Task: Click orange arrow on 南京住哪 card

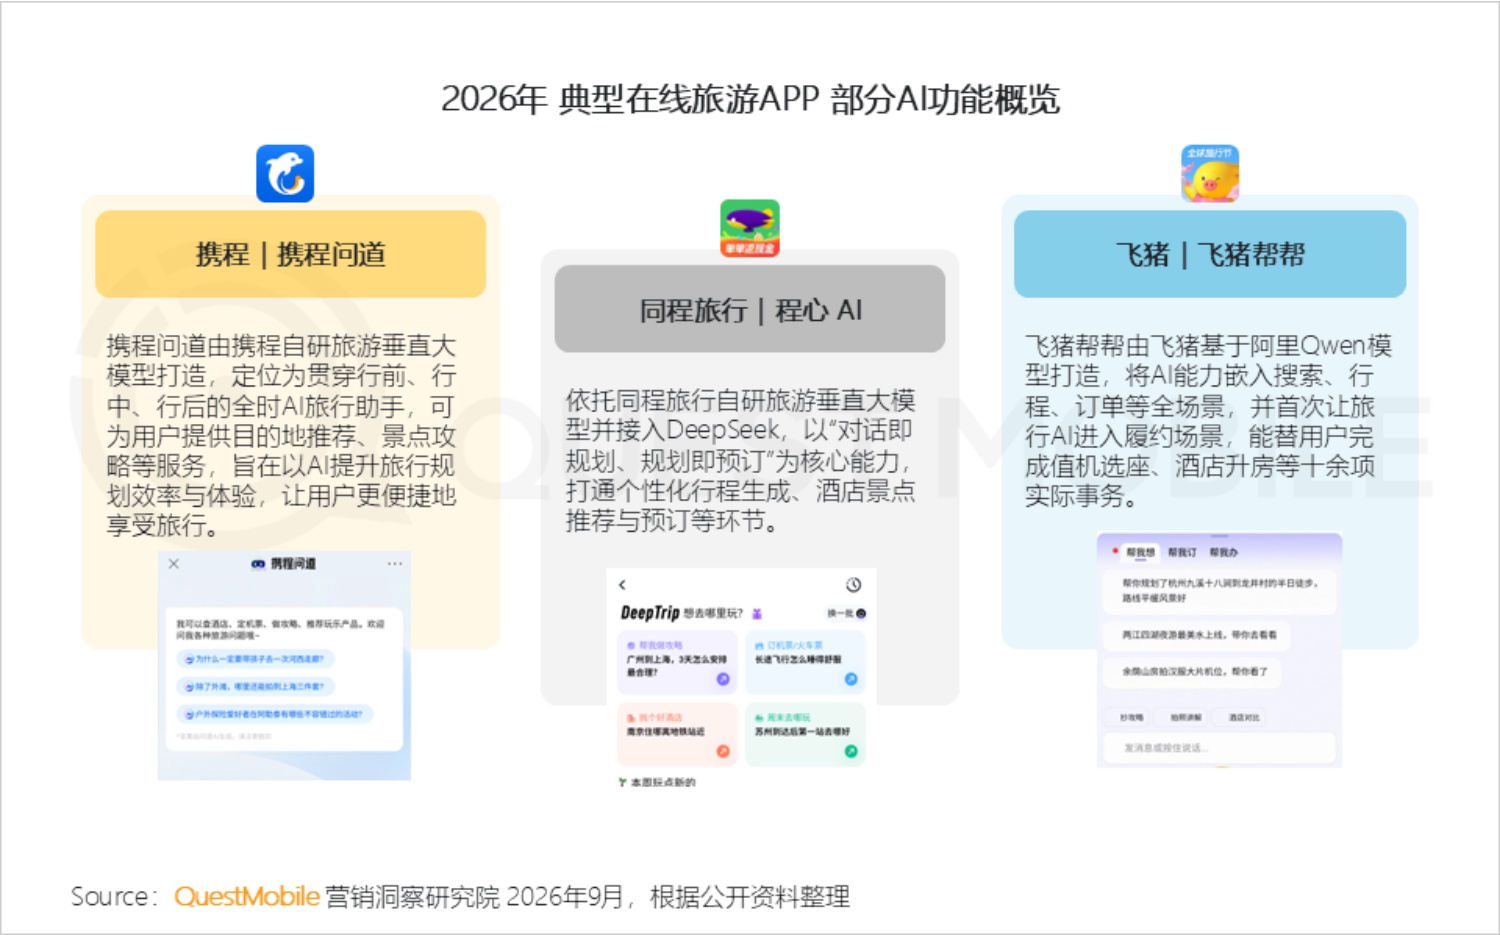Action: (x=723, y=751)
